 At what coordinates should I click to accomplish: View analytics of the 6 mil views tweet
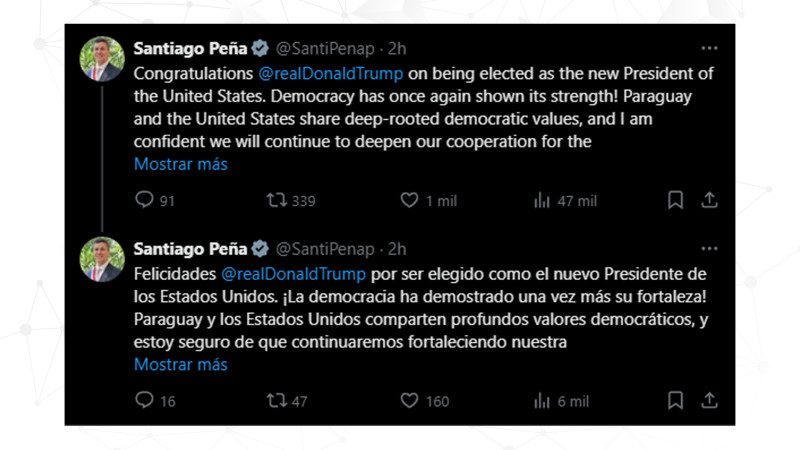pyautogui.click(x=542, y=400)
